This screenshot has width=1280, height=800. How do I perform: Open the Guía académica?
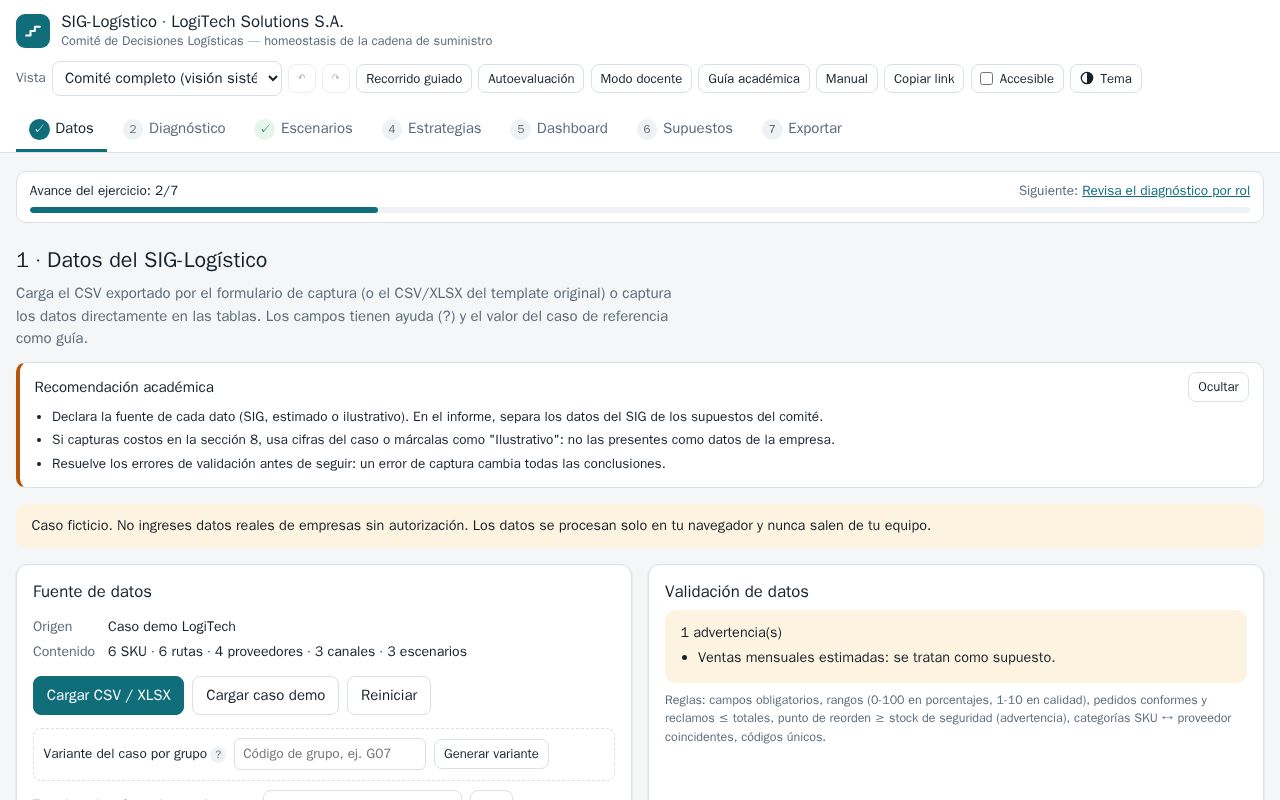754,79
